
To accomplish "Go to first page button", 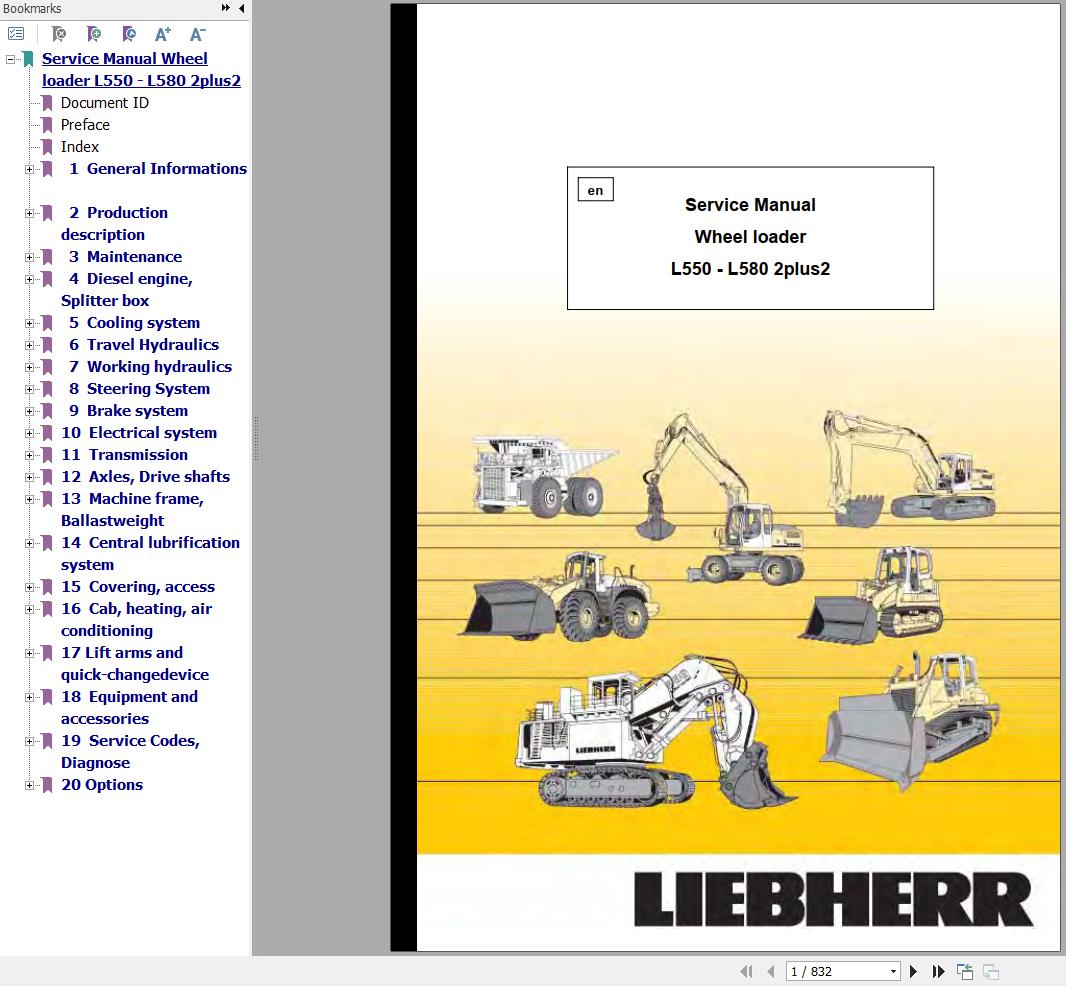I will point(746,971).
